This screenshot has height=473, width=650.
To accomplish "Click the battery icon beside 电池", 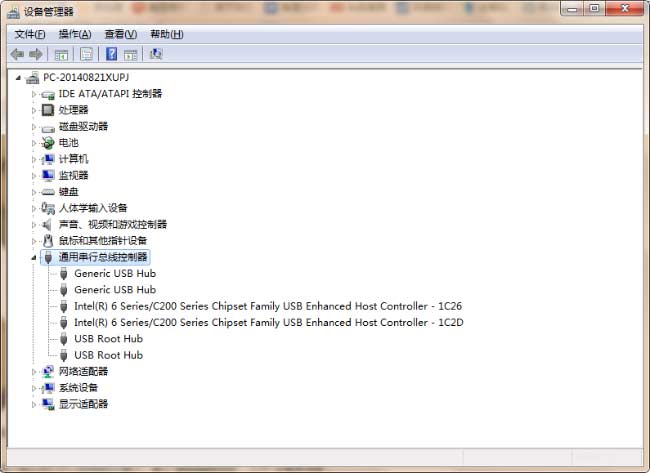I will (x=48, y=143).
